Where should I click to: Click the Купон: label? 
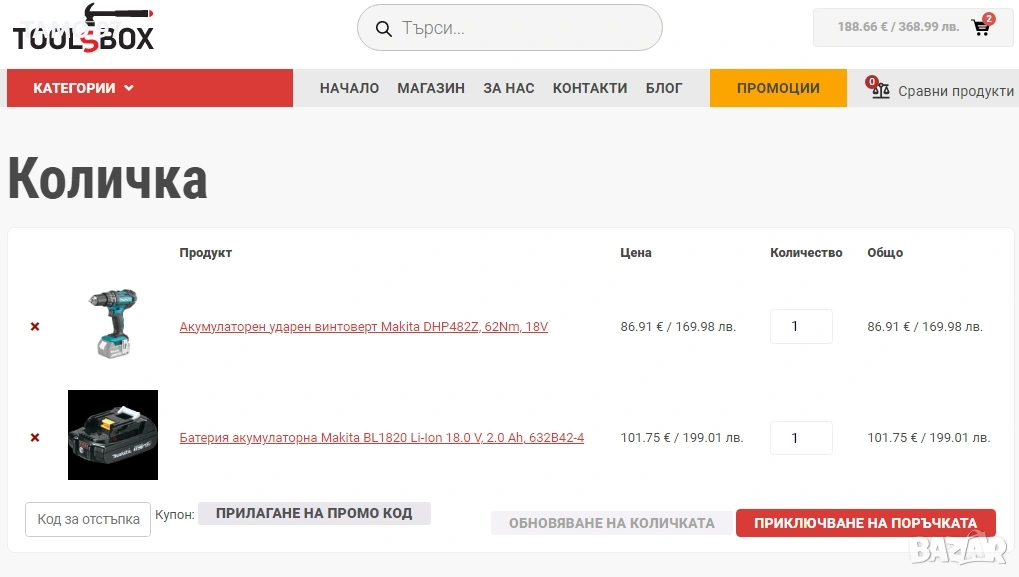tap(174, 514)
